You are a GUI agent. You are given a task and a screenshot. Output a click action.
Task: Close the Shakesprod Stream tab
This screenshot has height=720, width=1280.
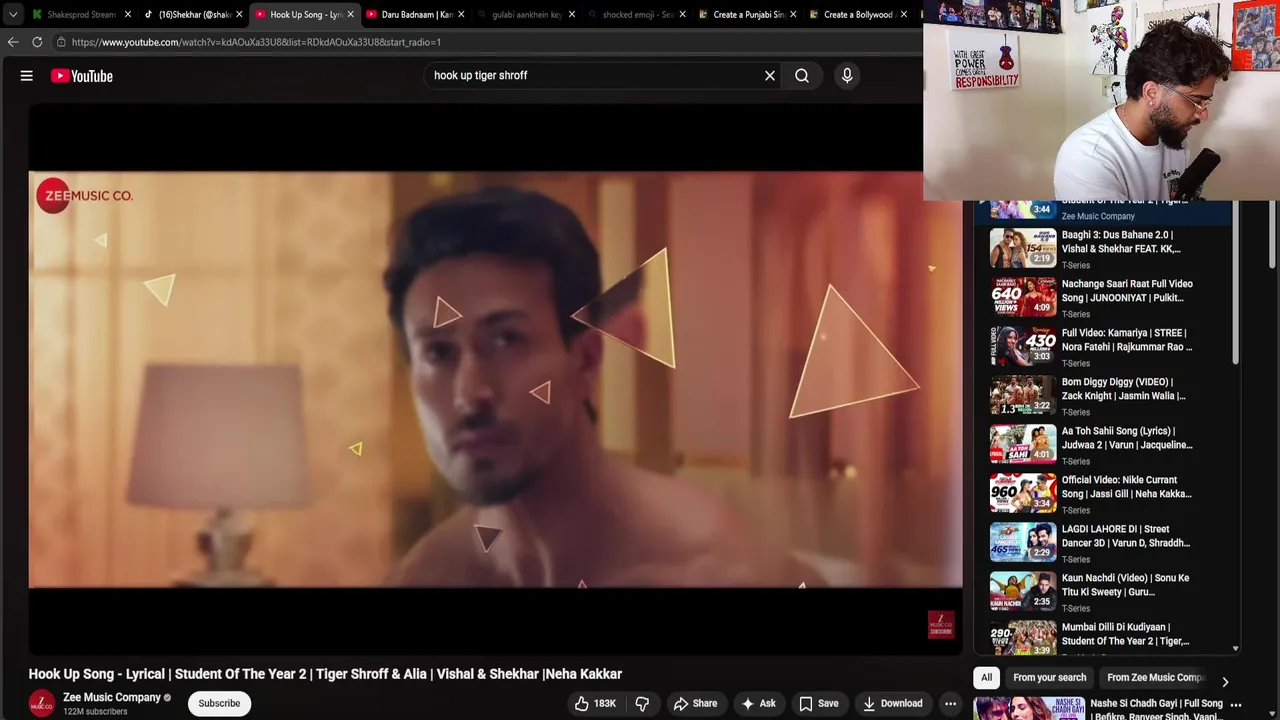tap(128, 15)
